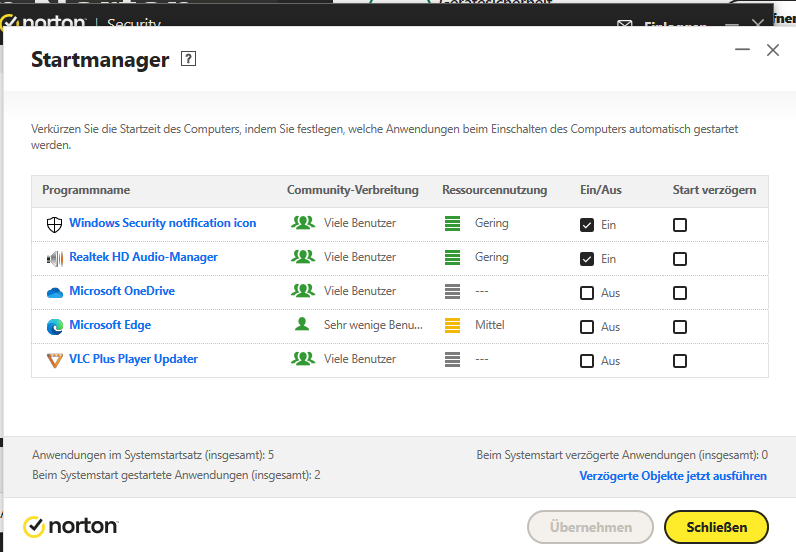
Task: Delay start for Microsoft Edge
Action: 680,327
